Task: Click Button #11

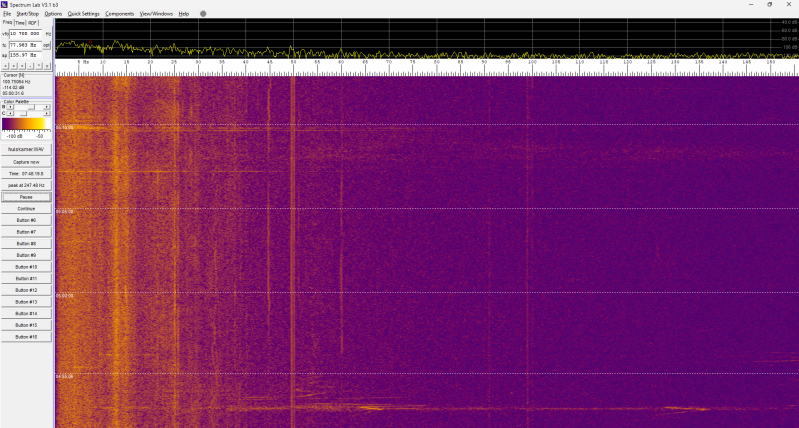Action: [x=26, y=279]
